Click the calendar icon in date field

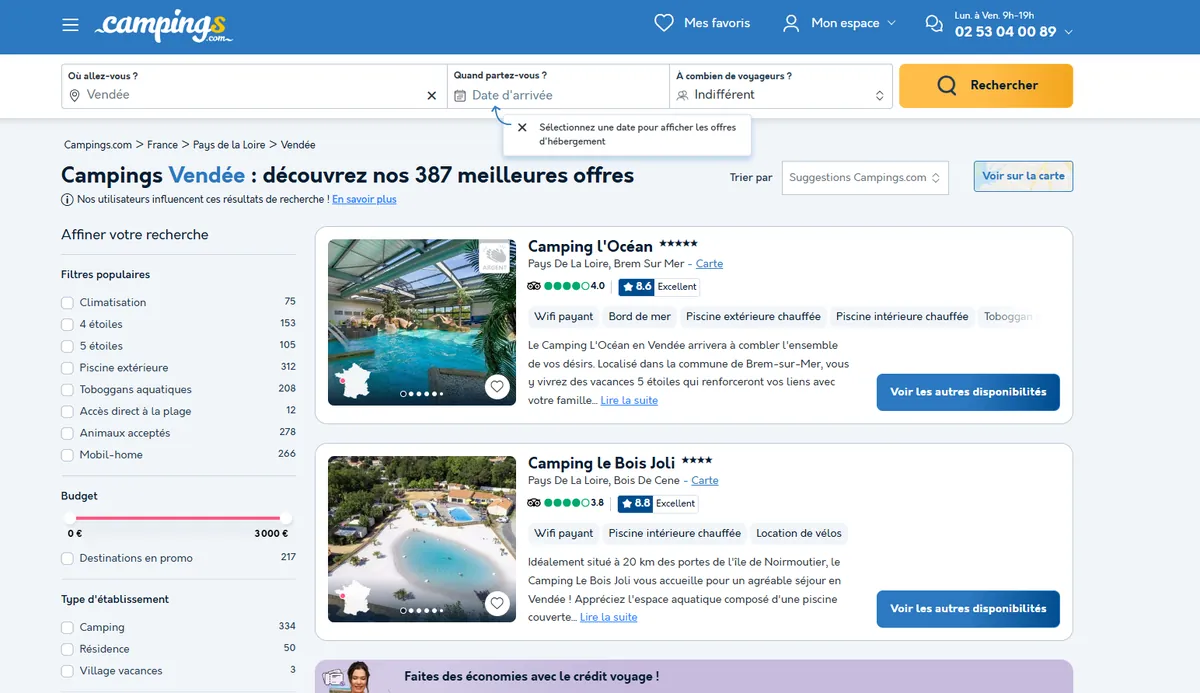click(x=460, y=96)
